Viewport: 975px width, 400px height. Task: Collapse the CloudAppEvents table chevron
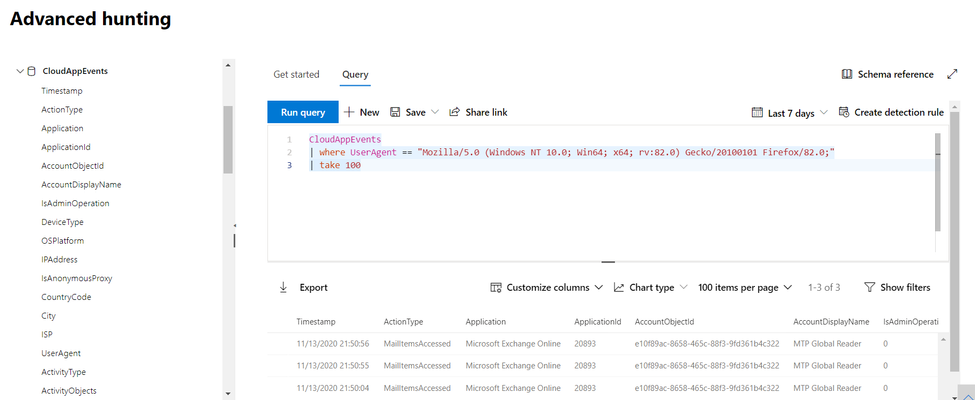coord(20,71)
